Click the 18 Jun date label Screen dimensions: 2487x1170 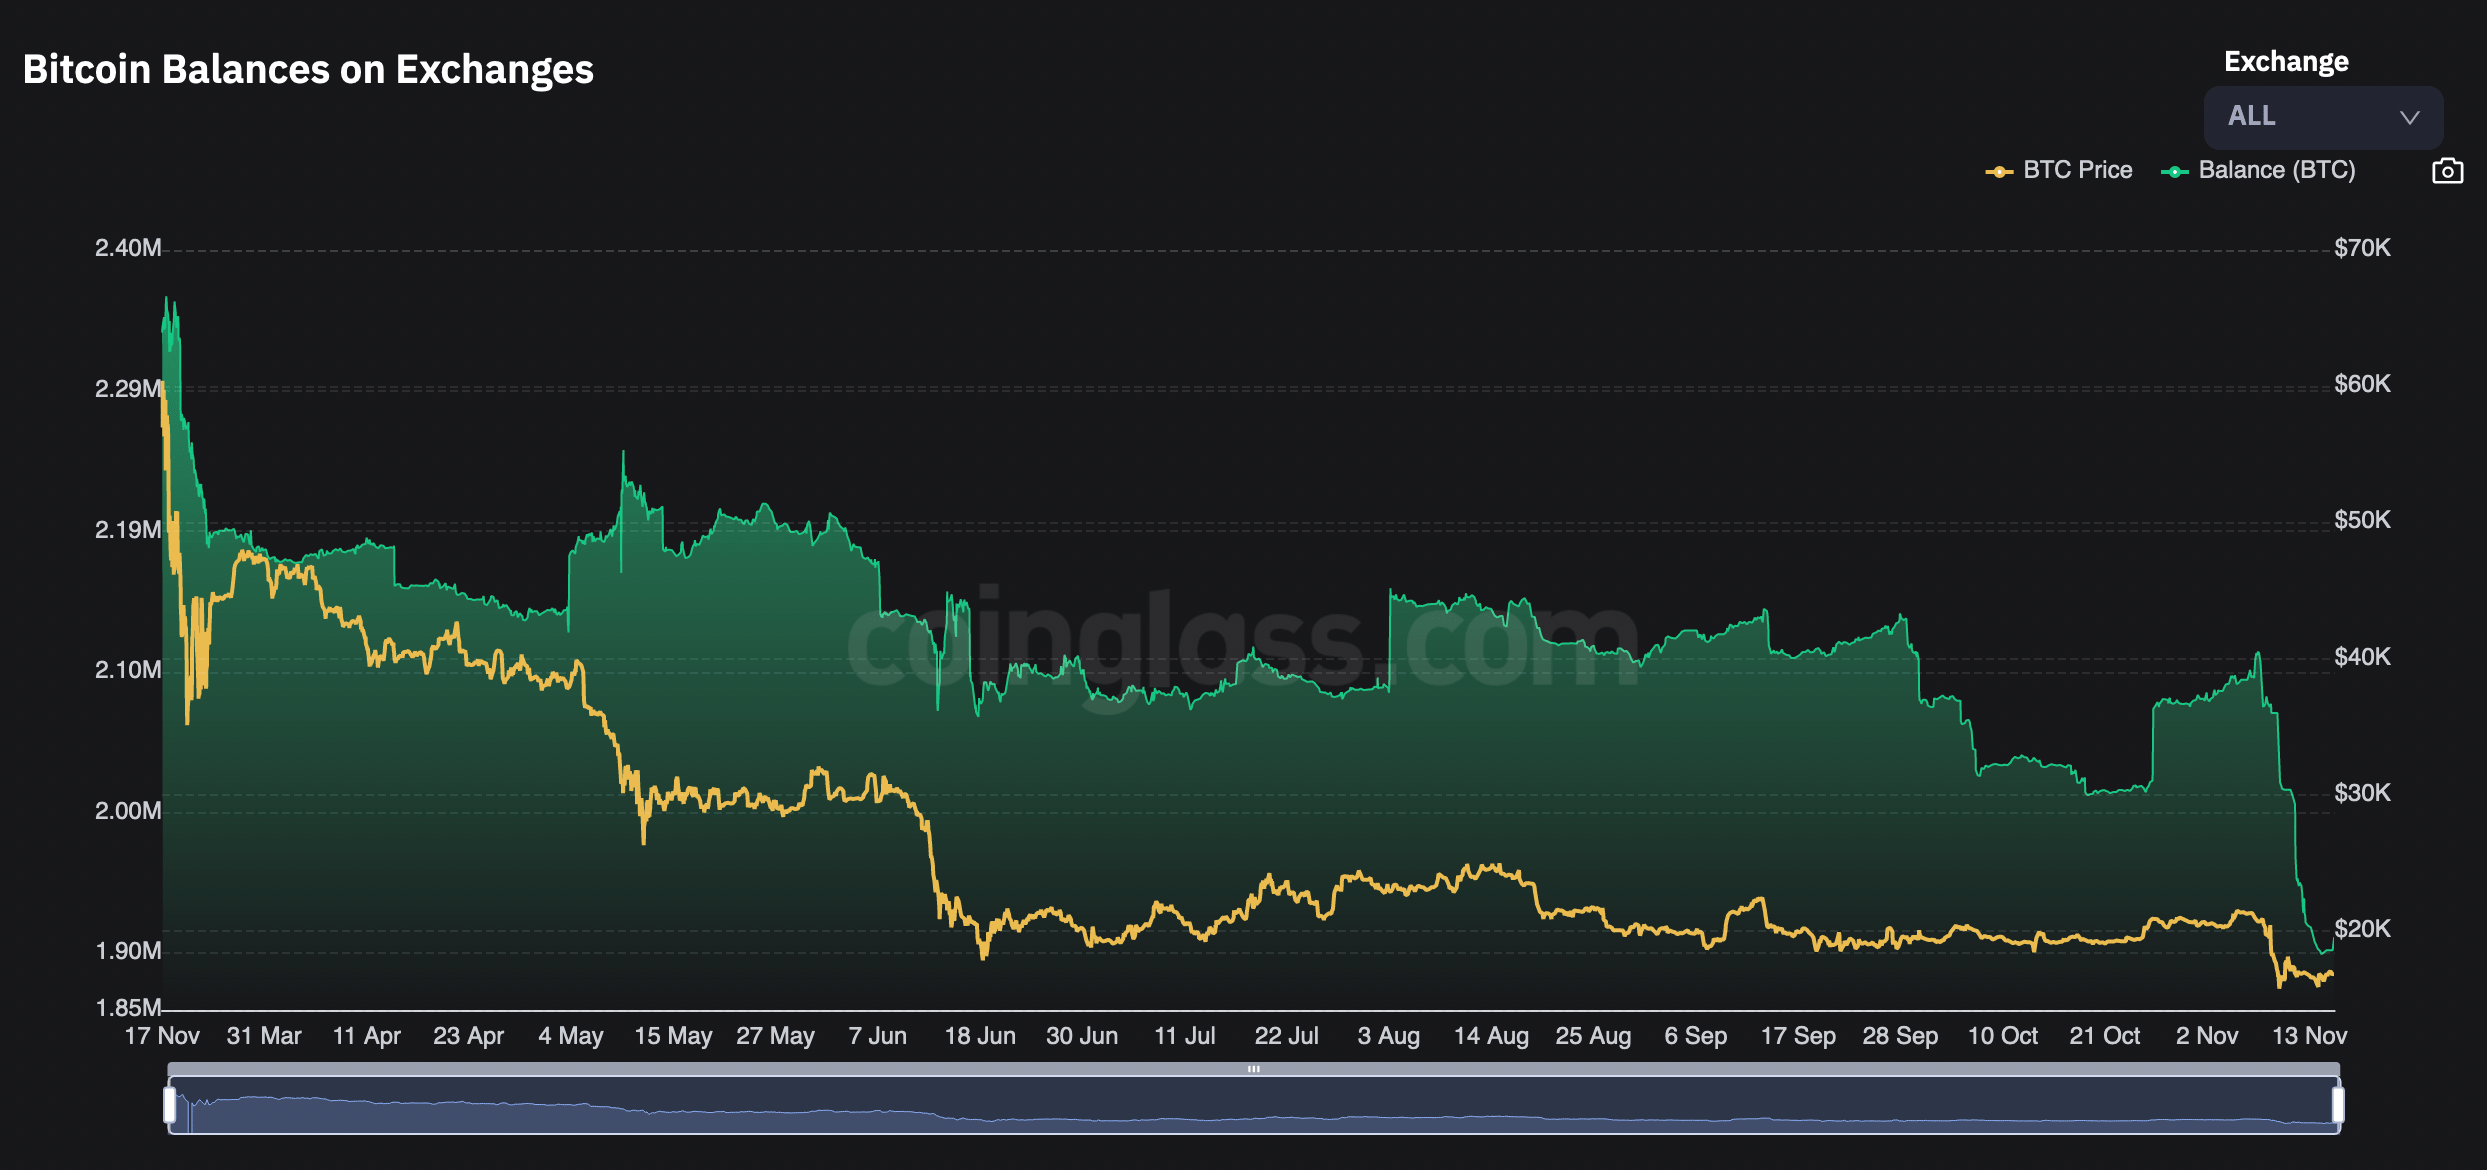click(980, 1036)
